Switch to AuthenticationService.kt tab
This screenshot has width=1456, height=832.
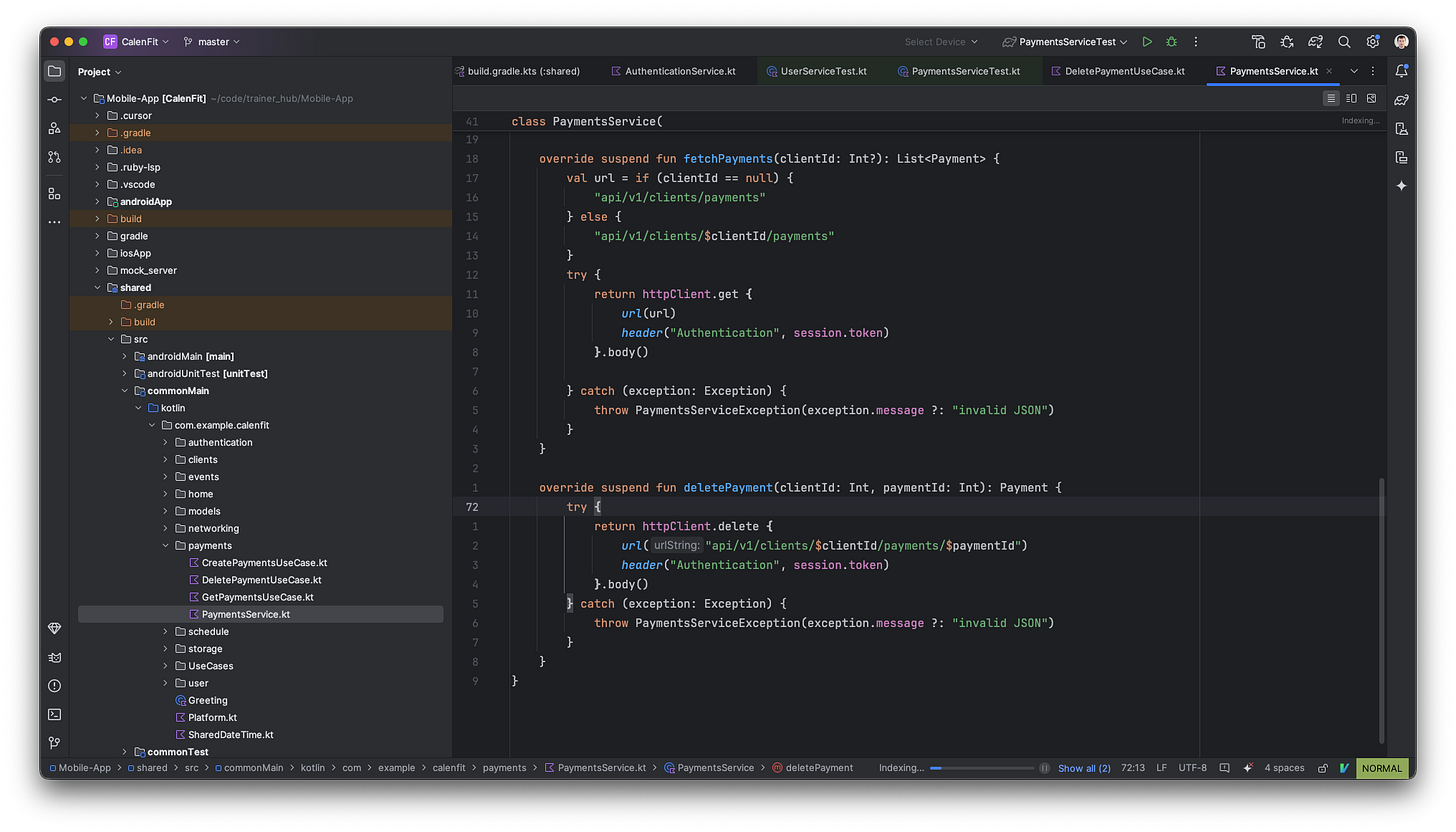(679, 71)
